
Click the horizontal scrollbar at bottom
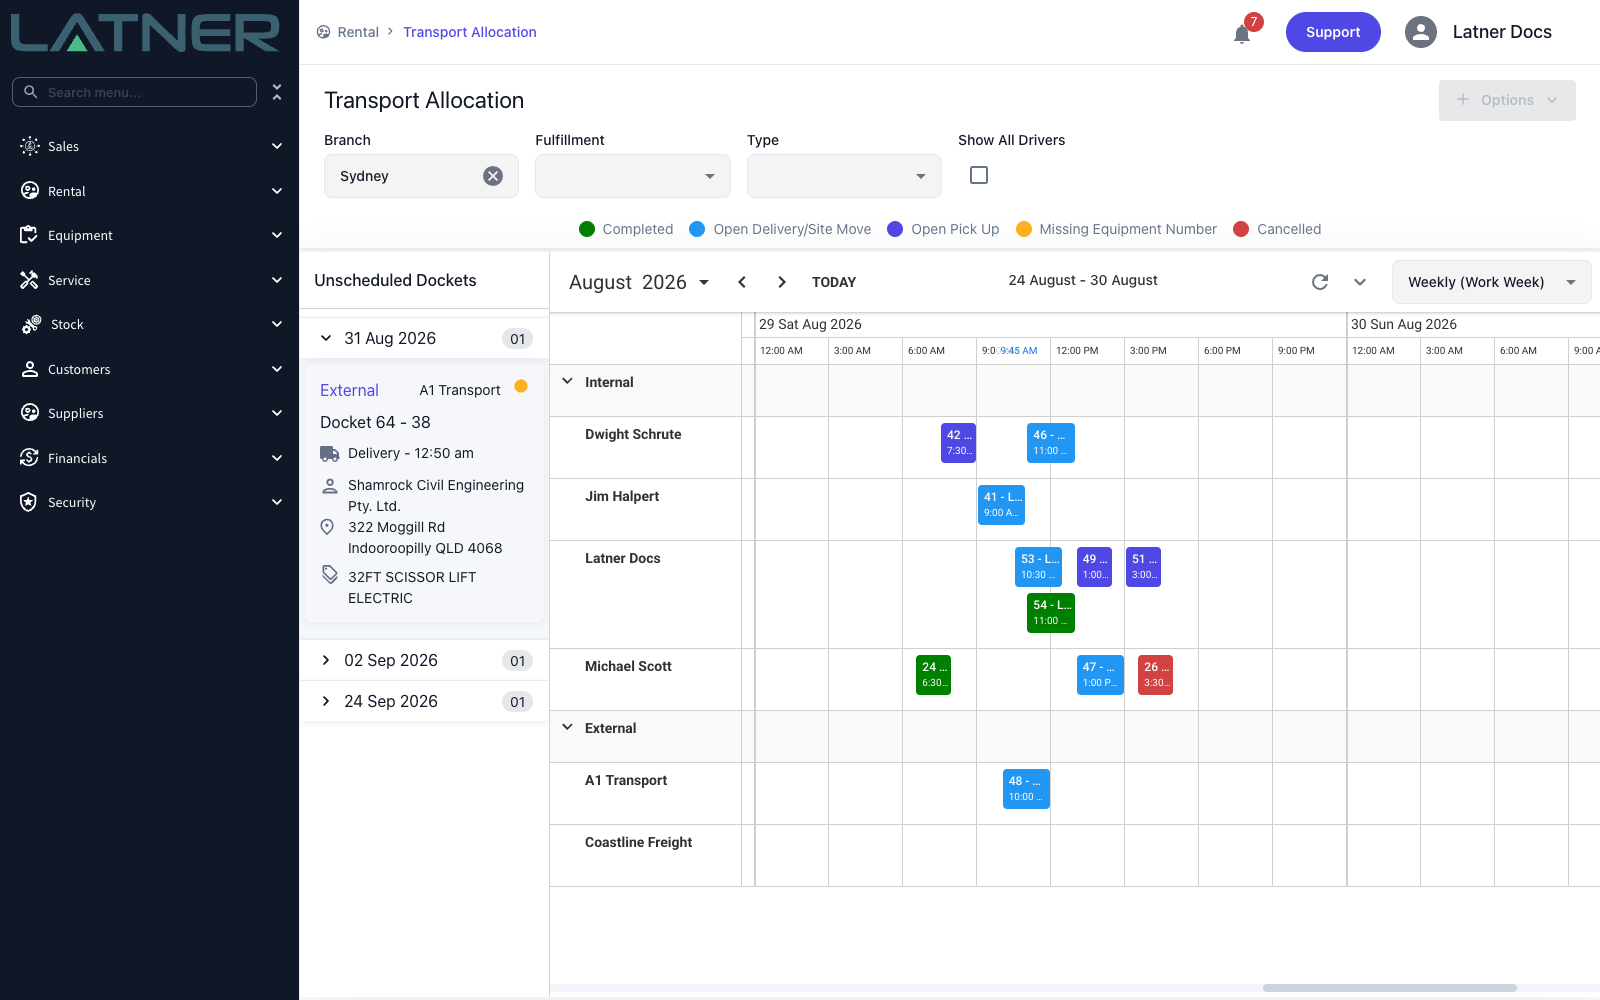pyautogui.click(x=1390, y=988)
